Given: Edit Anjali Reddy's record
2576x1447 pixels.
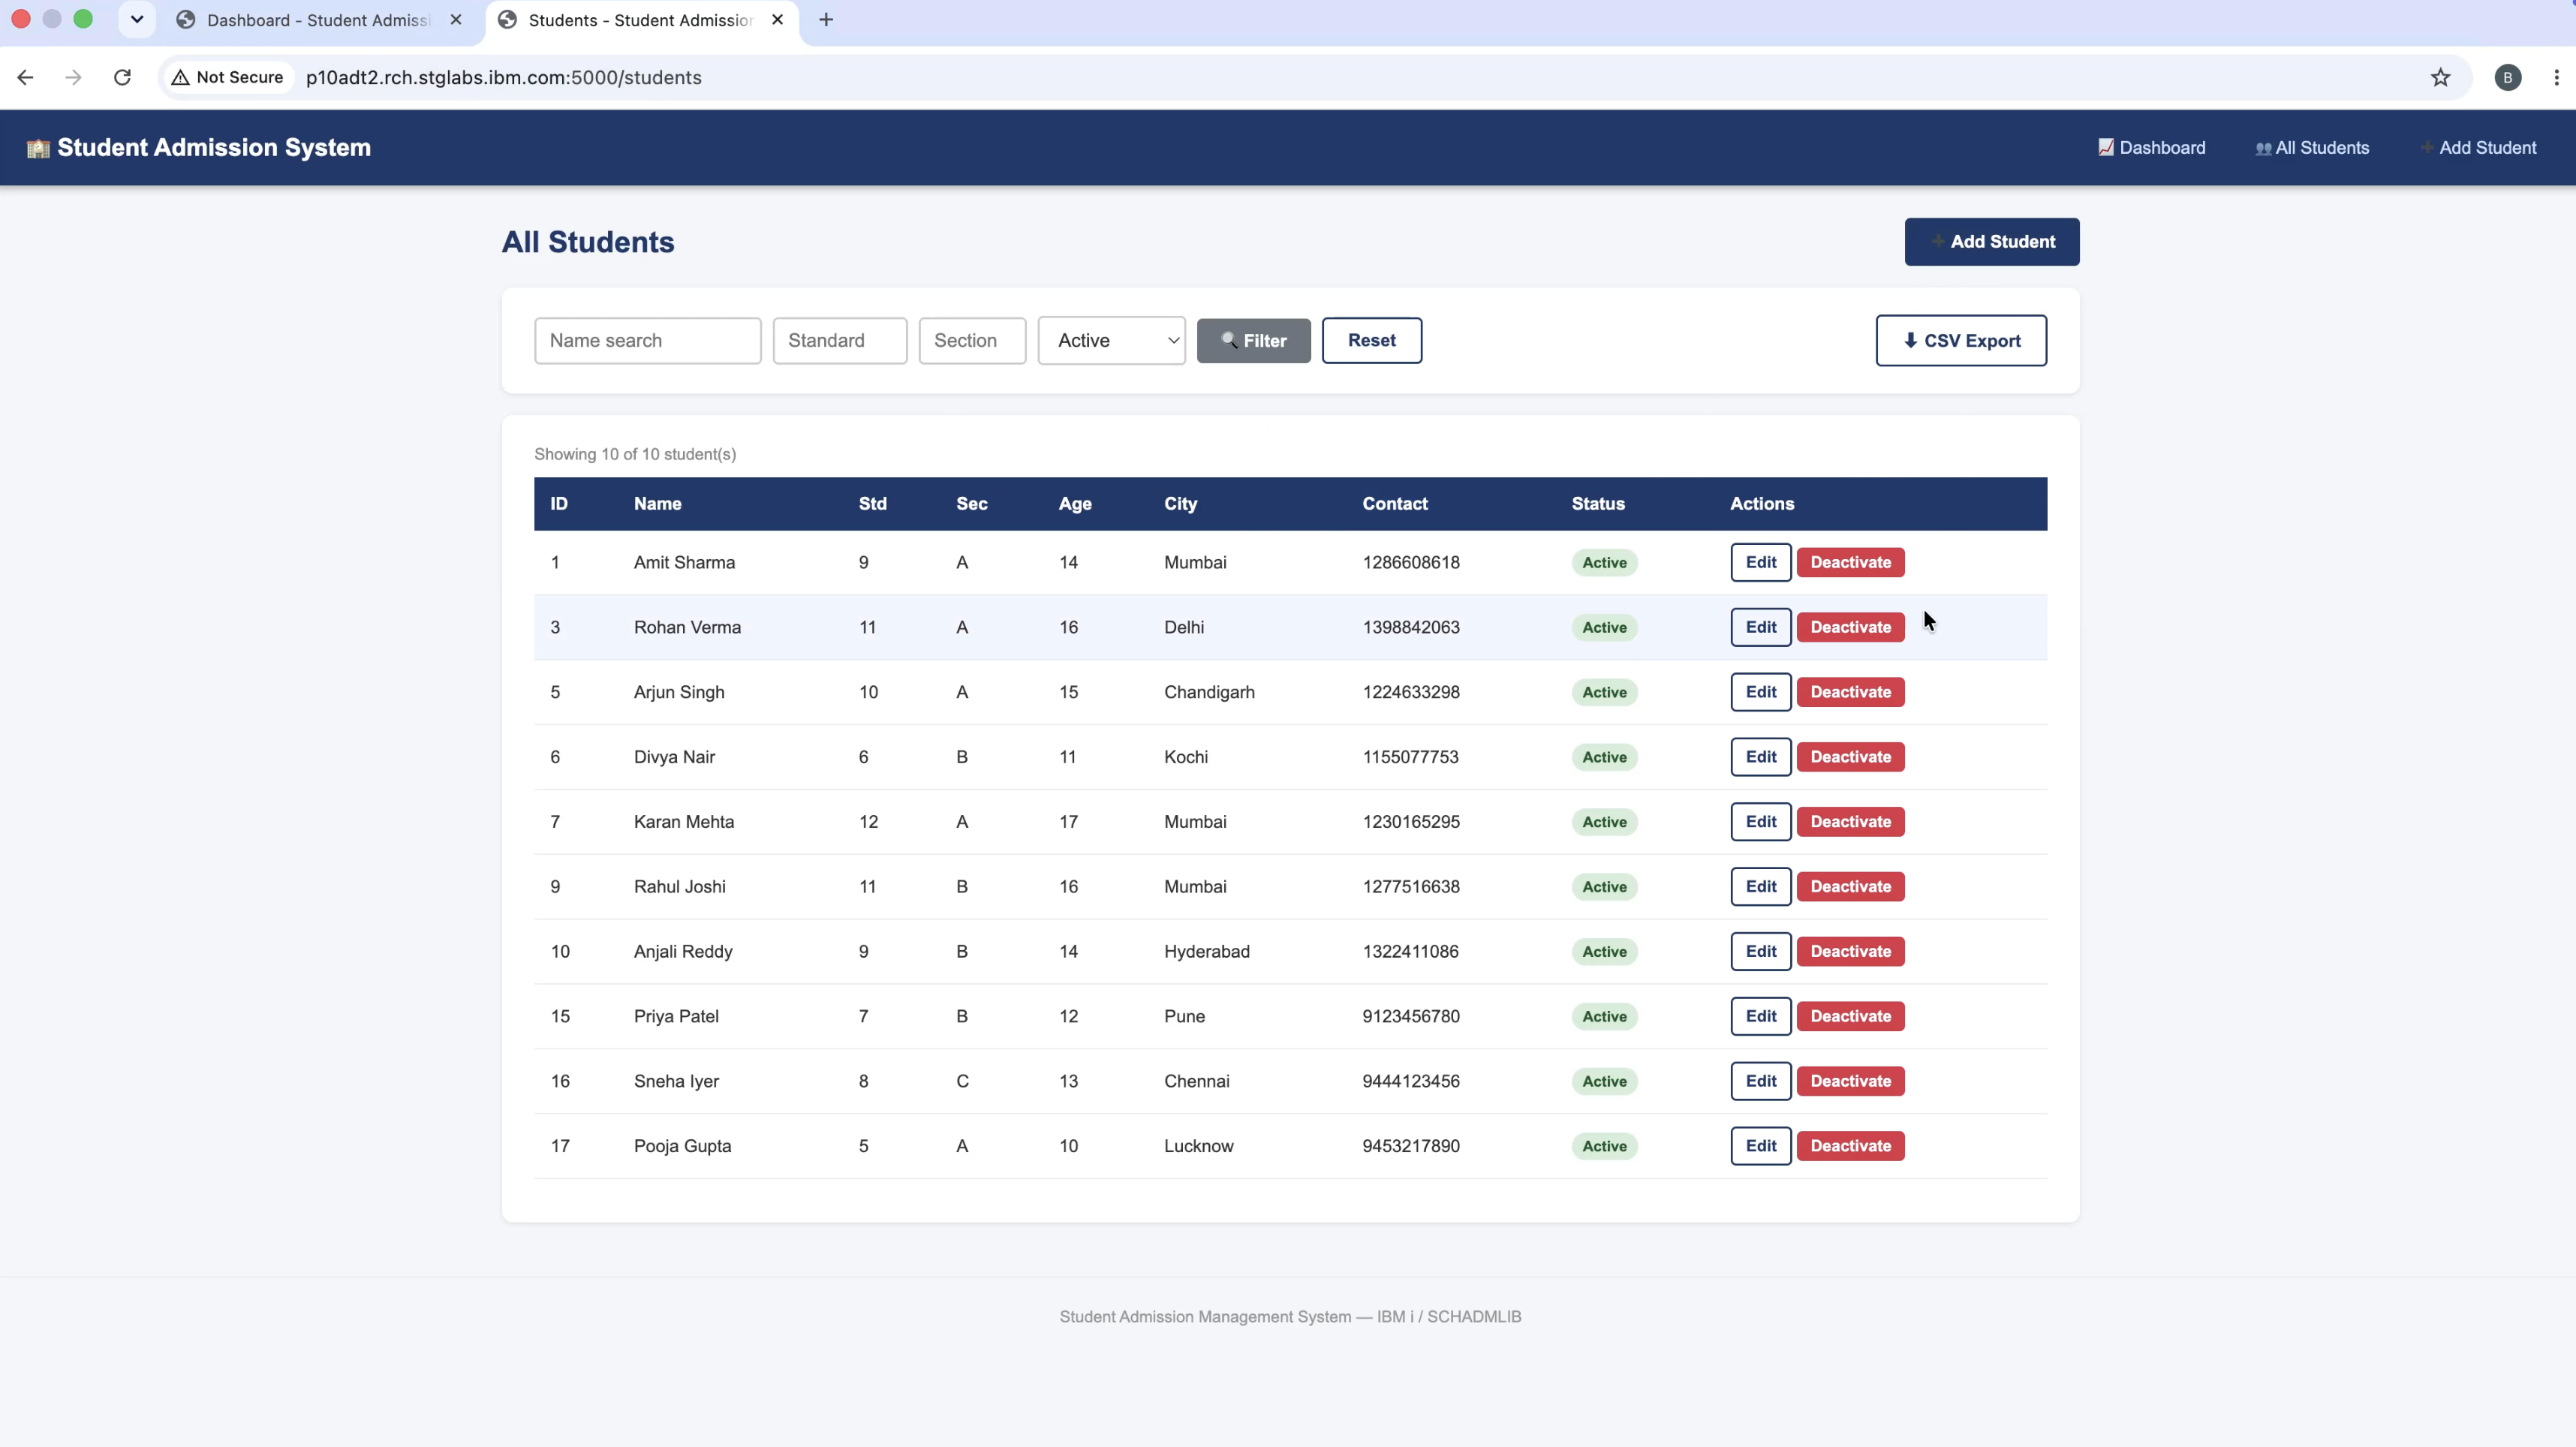Looking at the screenshot, I should (x=1760, y=952).
